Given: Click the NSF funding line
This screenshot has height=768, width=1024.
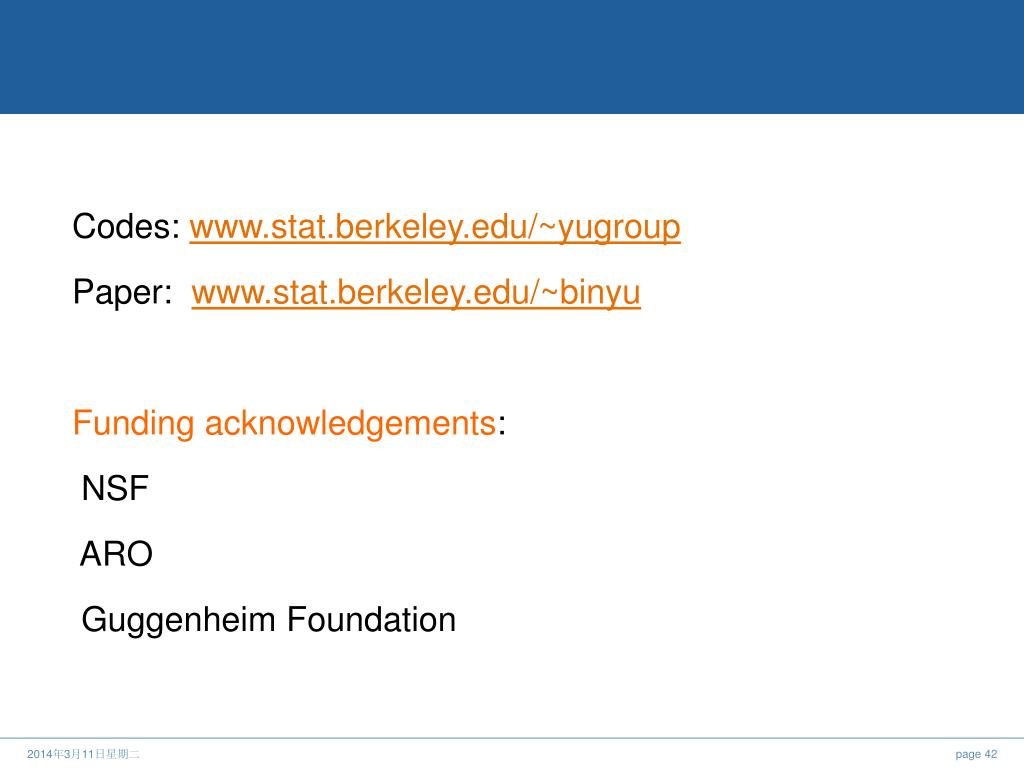Looking at the screenshot, I should [115, 488].
